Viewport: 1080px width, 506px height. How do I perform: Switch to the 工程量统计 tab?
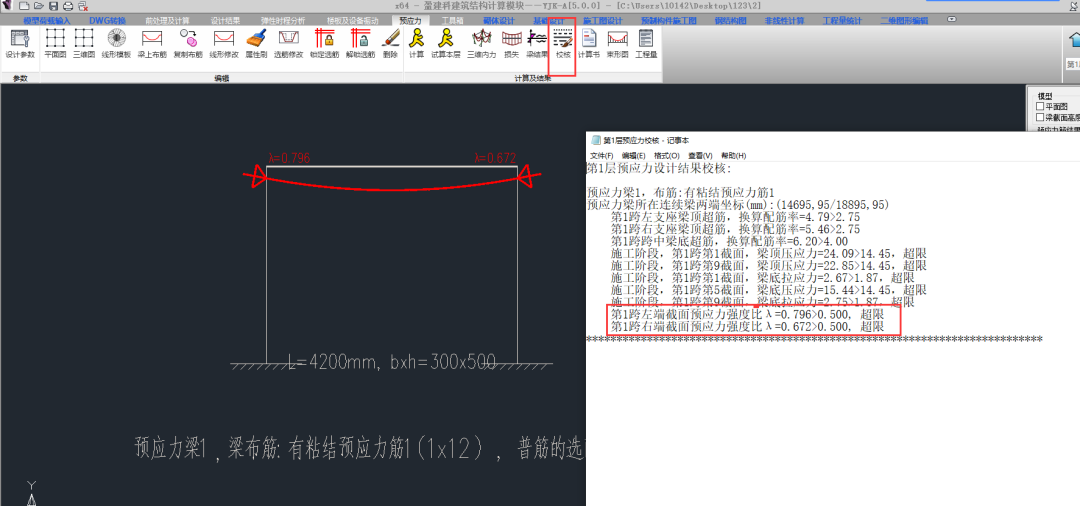[843, 21]
